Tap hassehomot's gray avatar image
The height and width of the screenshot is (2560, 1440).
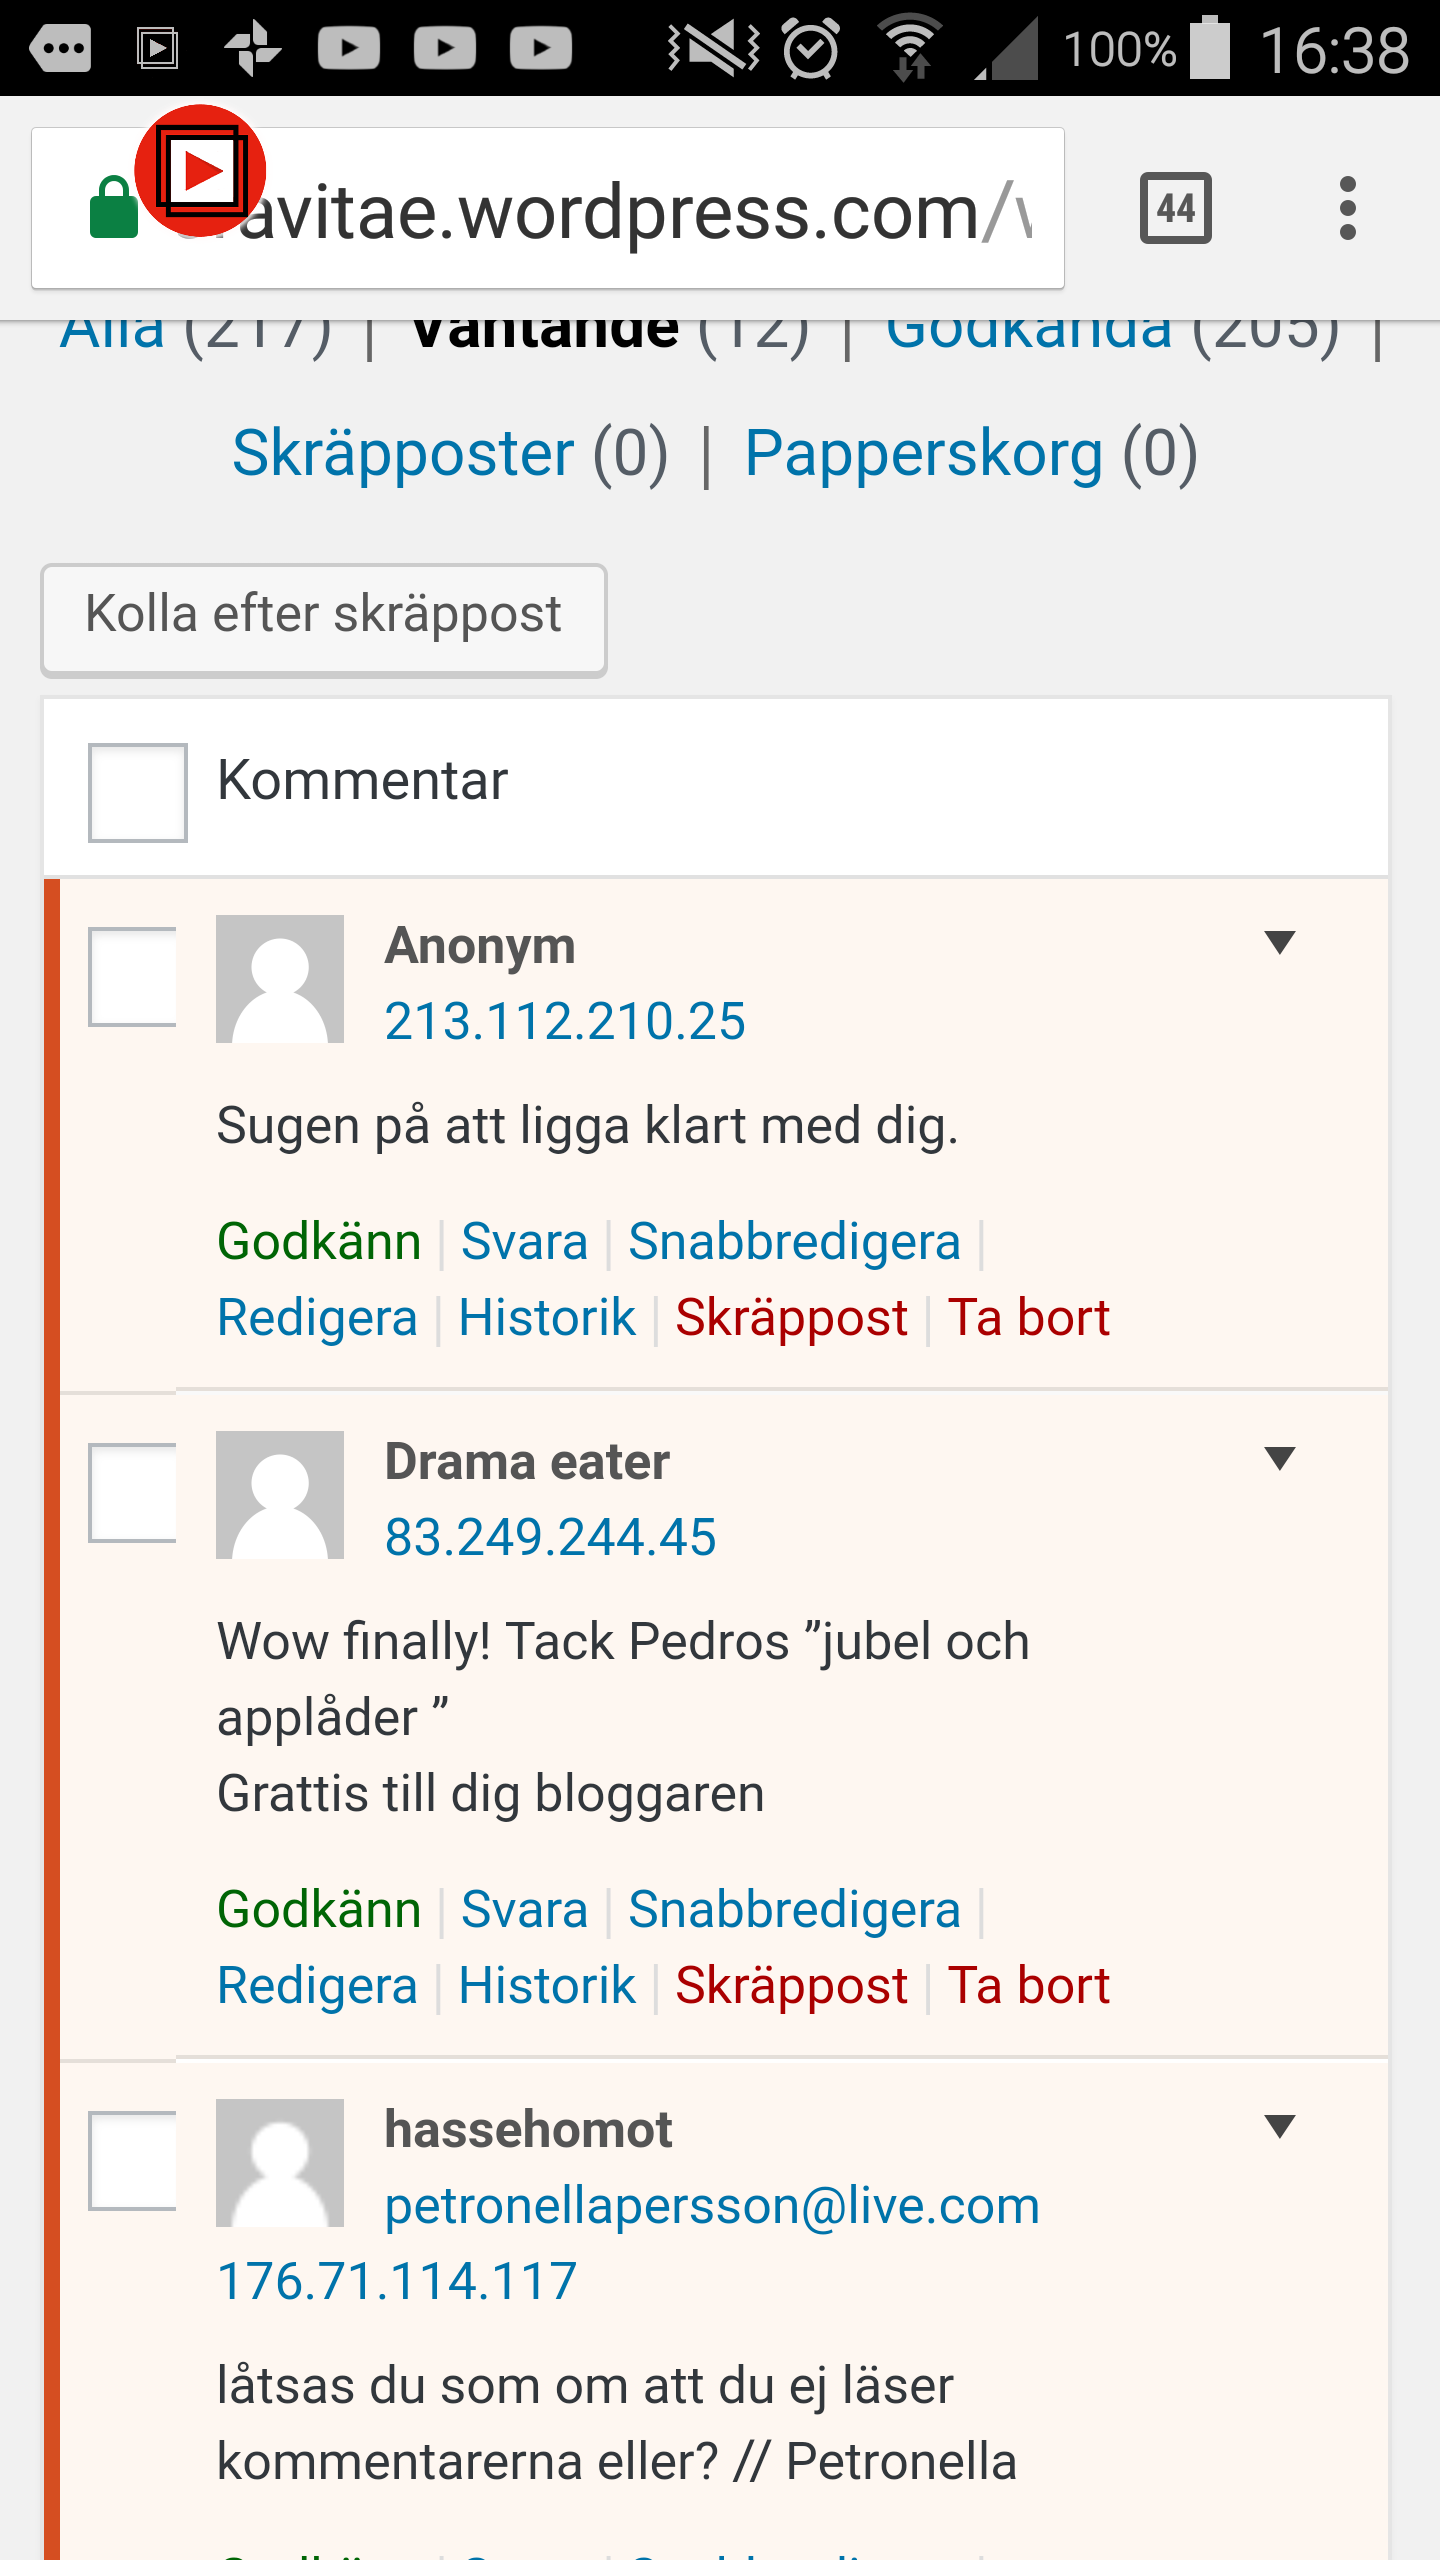pos(280,2163)
